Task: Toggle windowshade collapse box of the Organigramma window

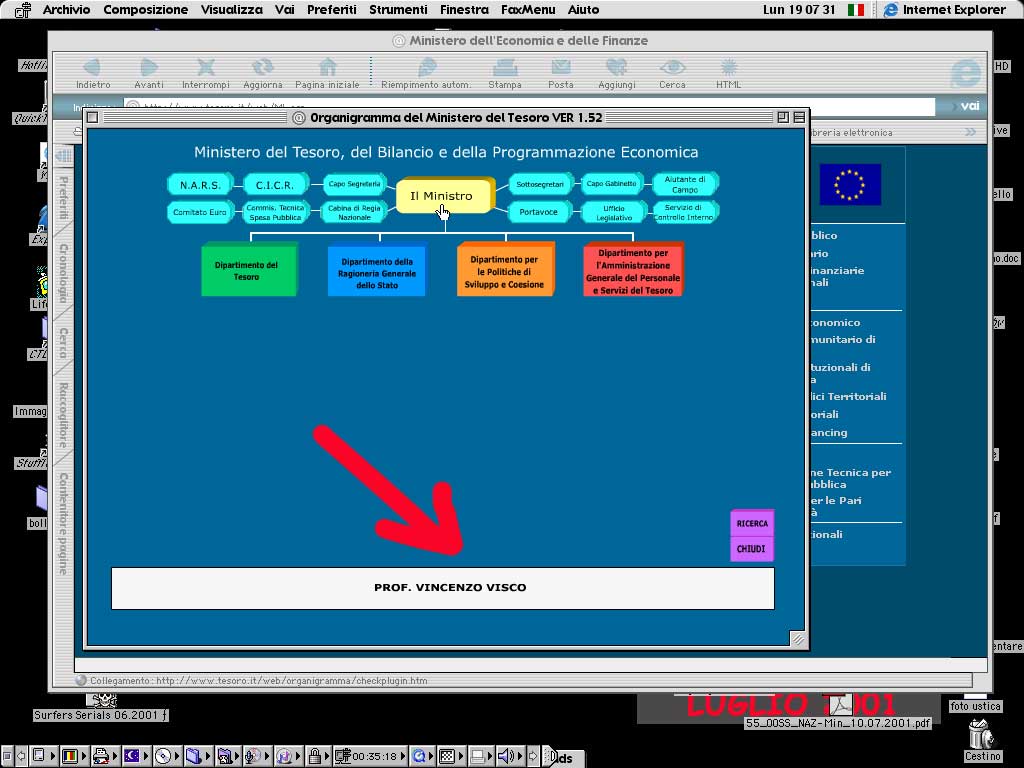Action: 799,117
